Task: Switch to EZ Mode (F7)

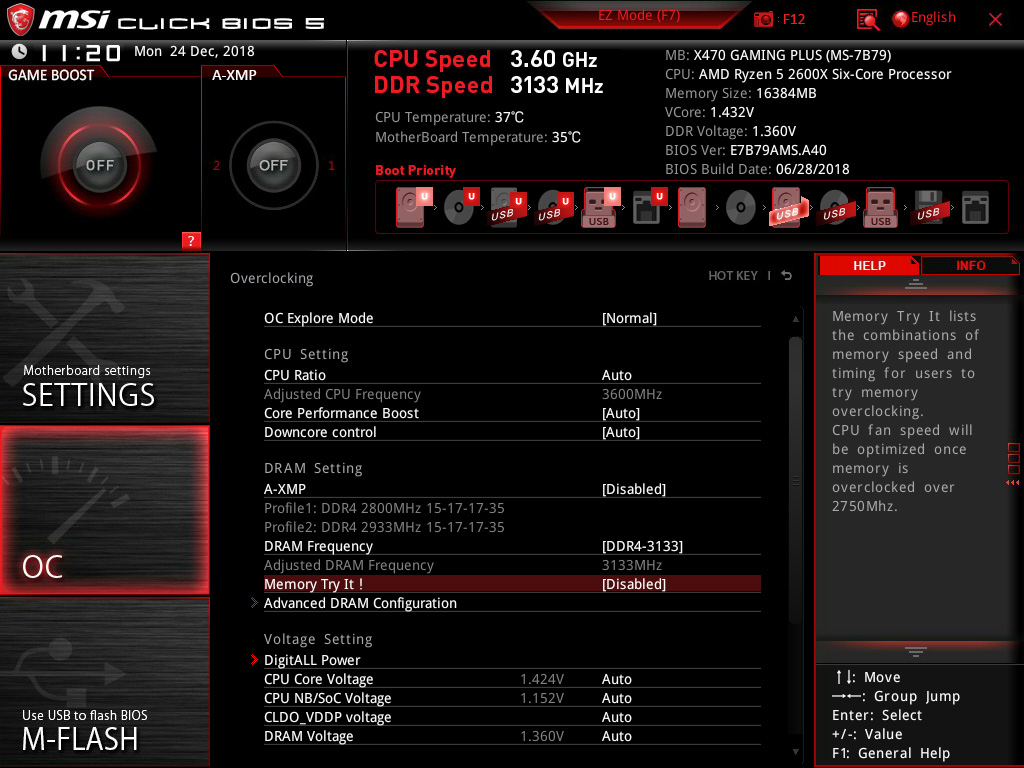Action: [x=639, y=16]
